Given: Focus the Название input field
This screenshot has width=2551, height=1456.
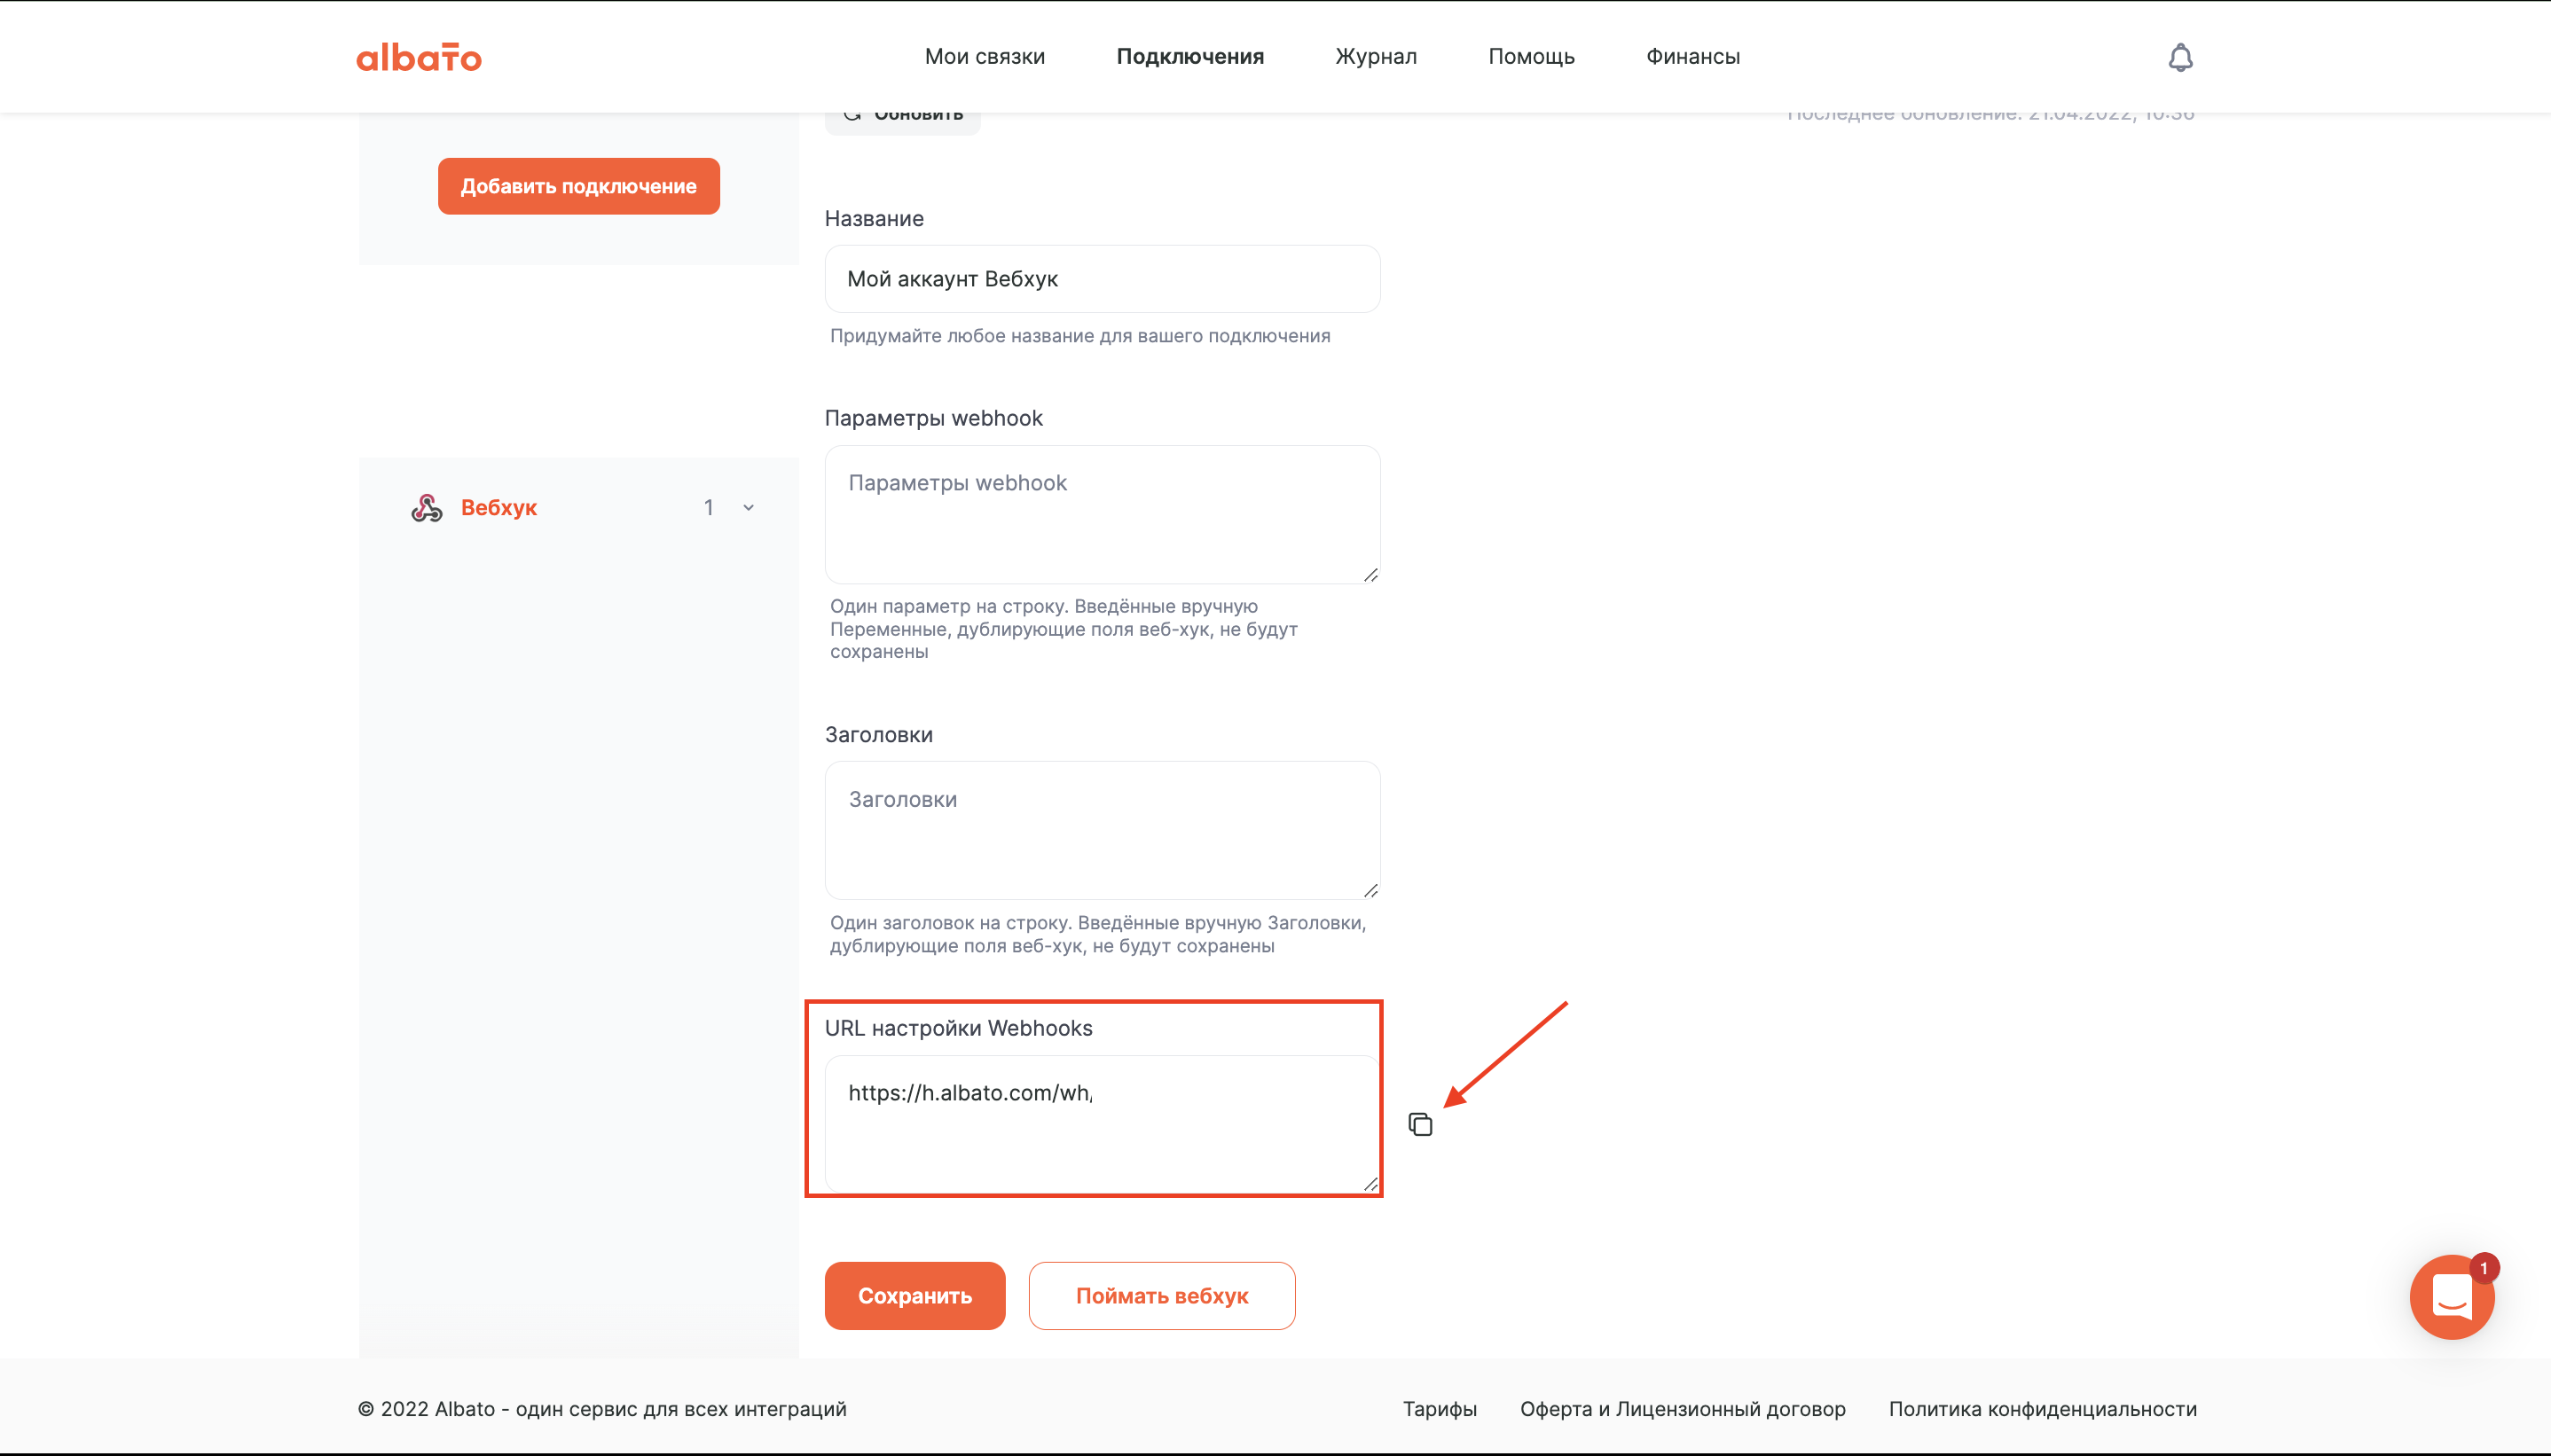Looking at the screenshot, I should pyautogui.click(x=1103, y=279).
